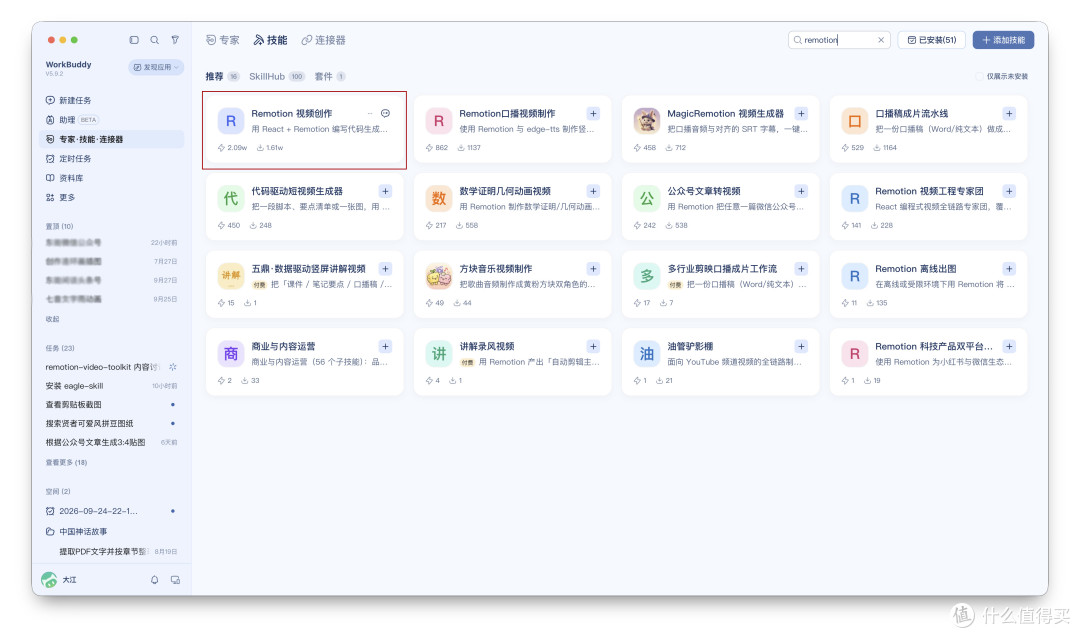Click the MagicRemotion cat avatar thumbnail
Screen dimensions: 1080x638
click(x=647, y=121)
